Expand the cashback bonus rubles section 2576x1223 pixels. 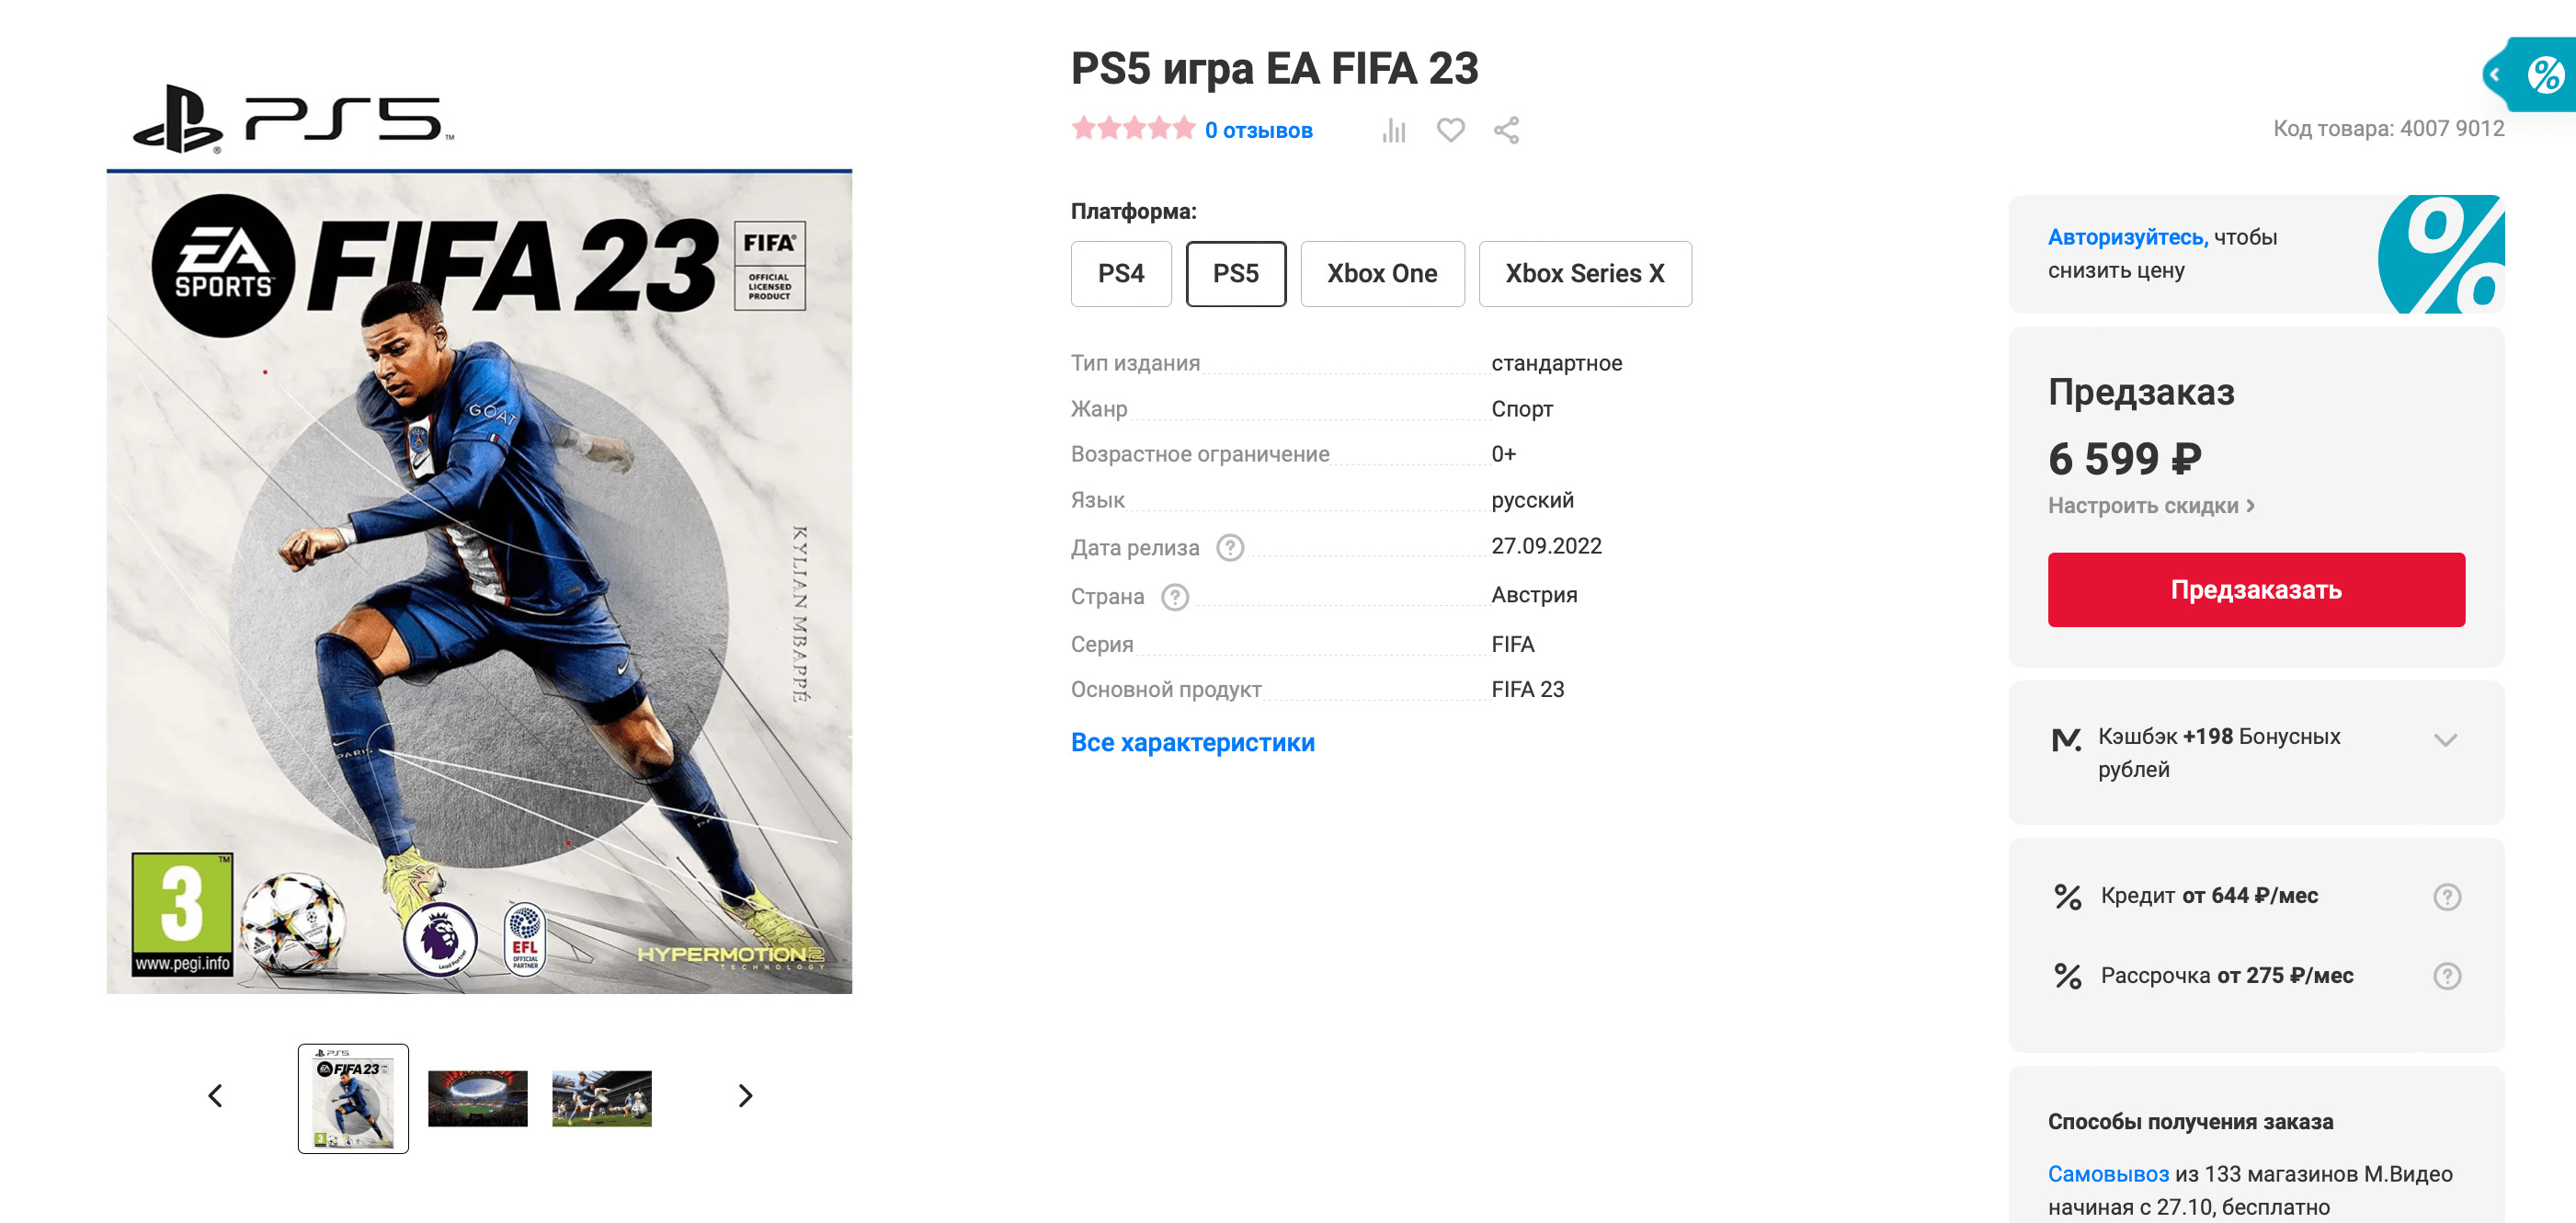(2445, 740)
